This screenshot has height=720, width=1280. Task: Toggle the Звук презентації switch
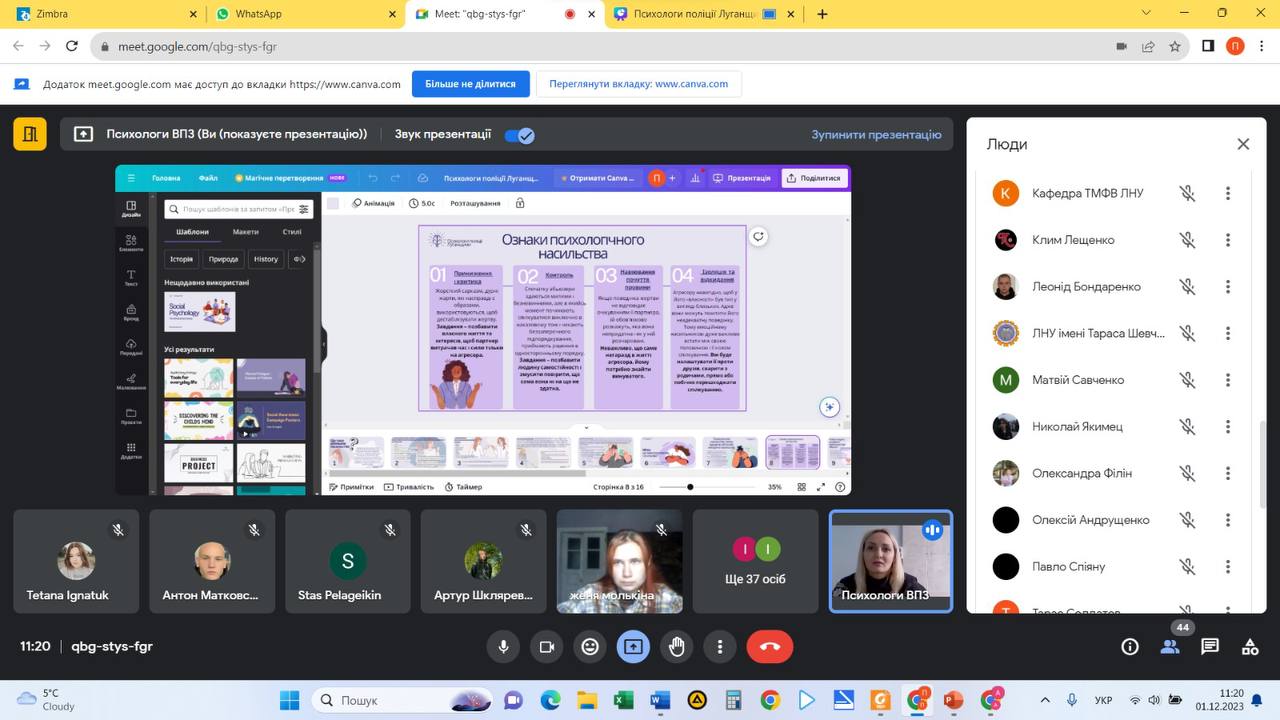pyautogui.click(x=519, y=135)
